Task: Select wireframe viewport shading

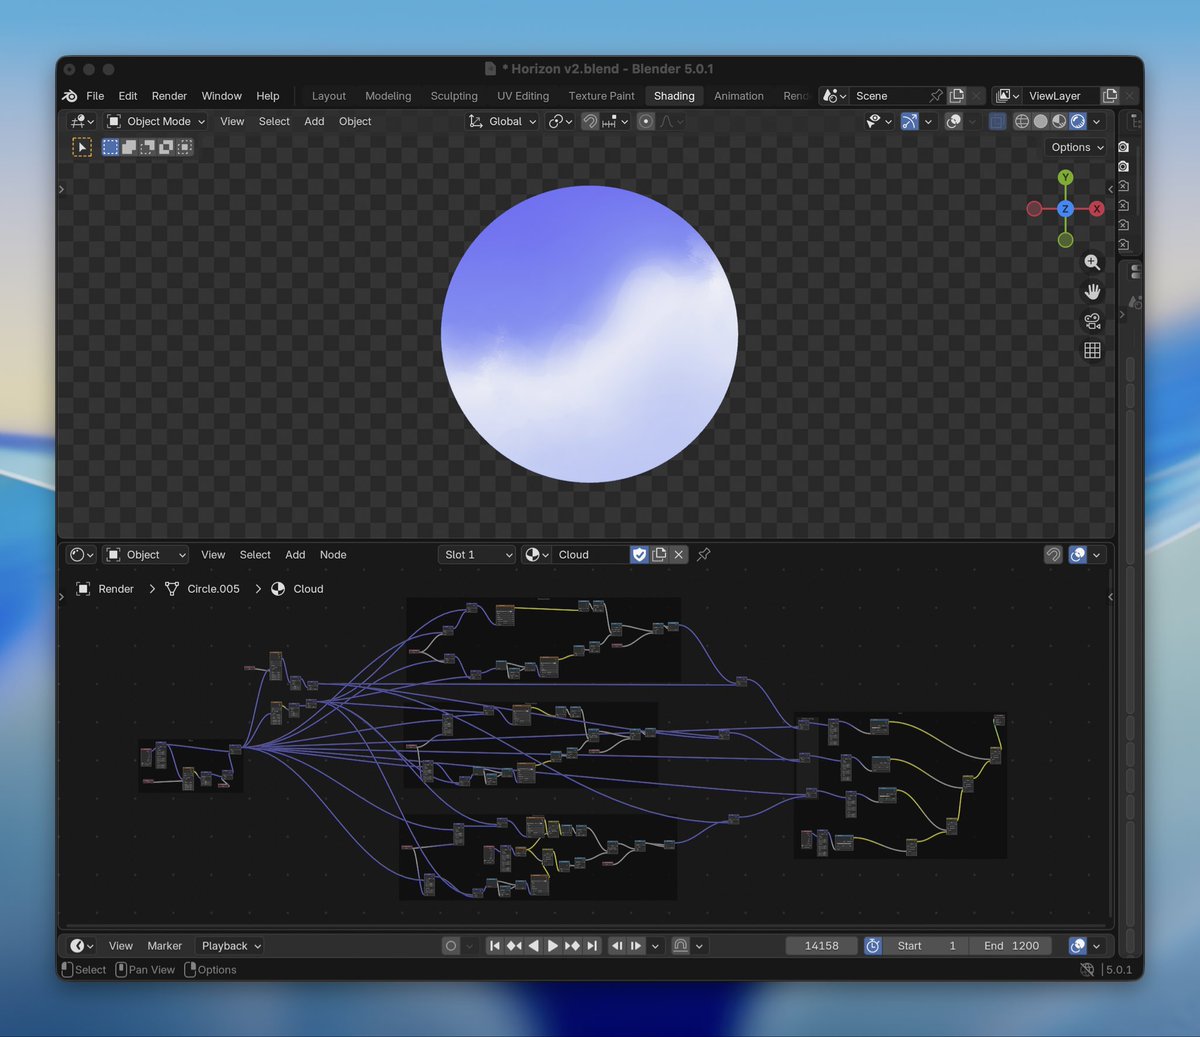Action: (x=1022, y=121)
